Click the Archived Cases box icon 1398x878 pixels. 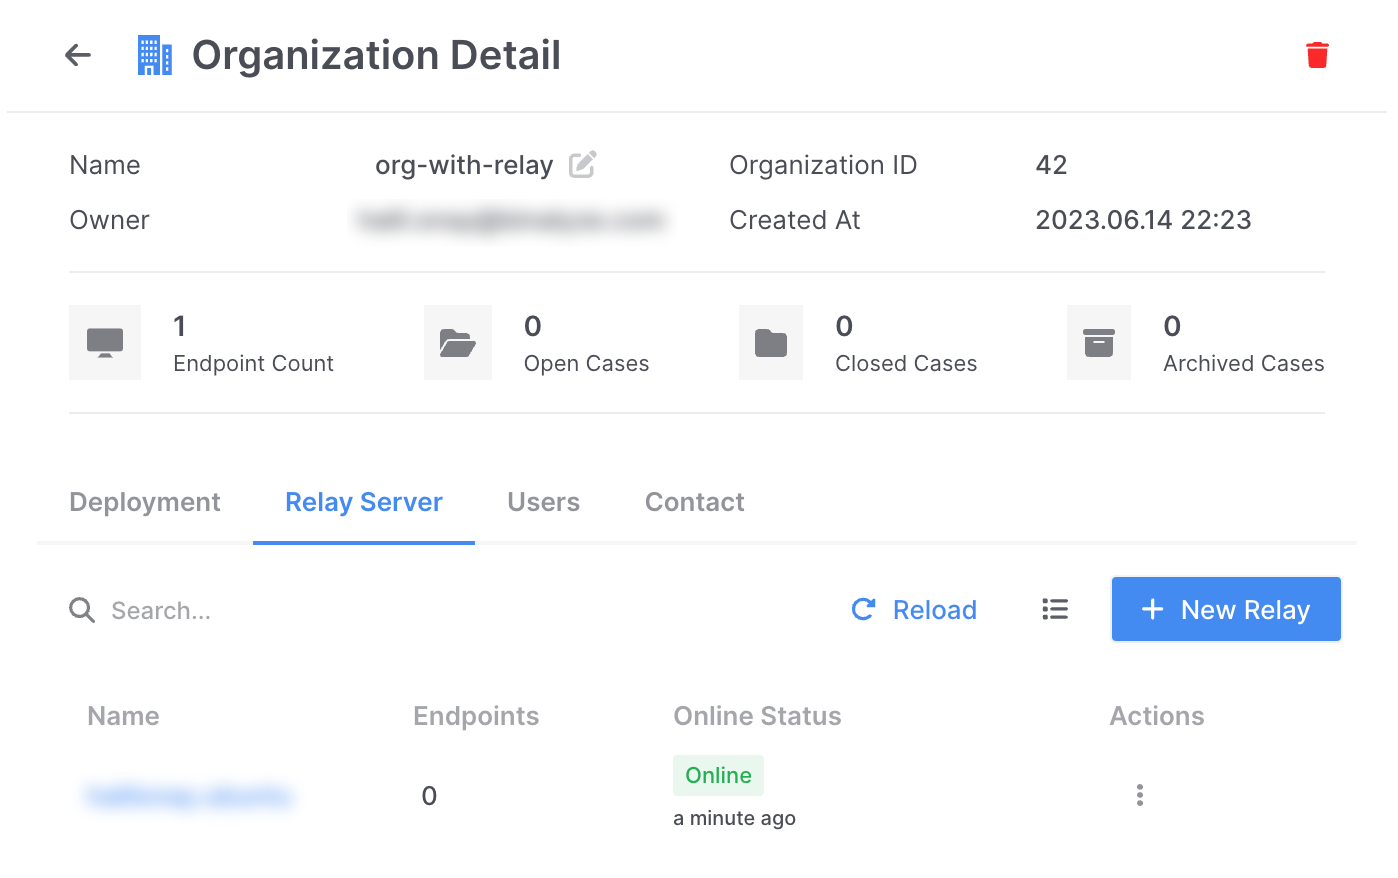click(1098, 343)
